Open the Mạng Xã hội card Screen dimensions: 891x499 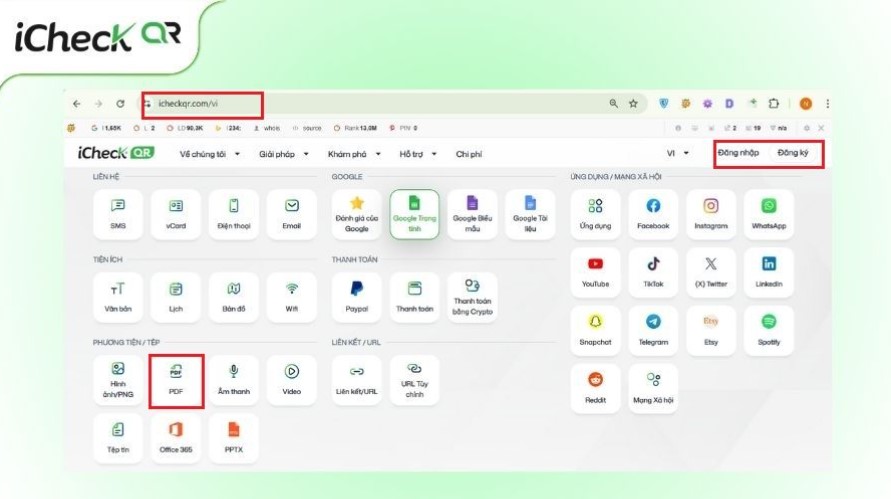pos(653,388)
